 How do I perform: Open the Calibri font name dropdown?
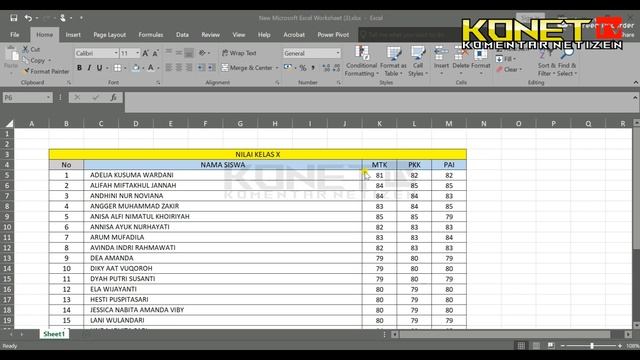[116, 53]
